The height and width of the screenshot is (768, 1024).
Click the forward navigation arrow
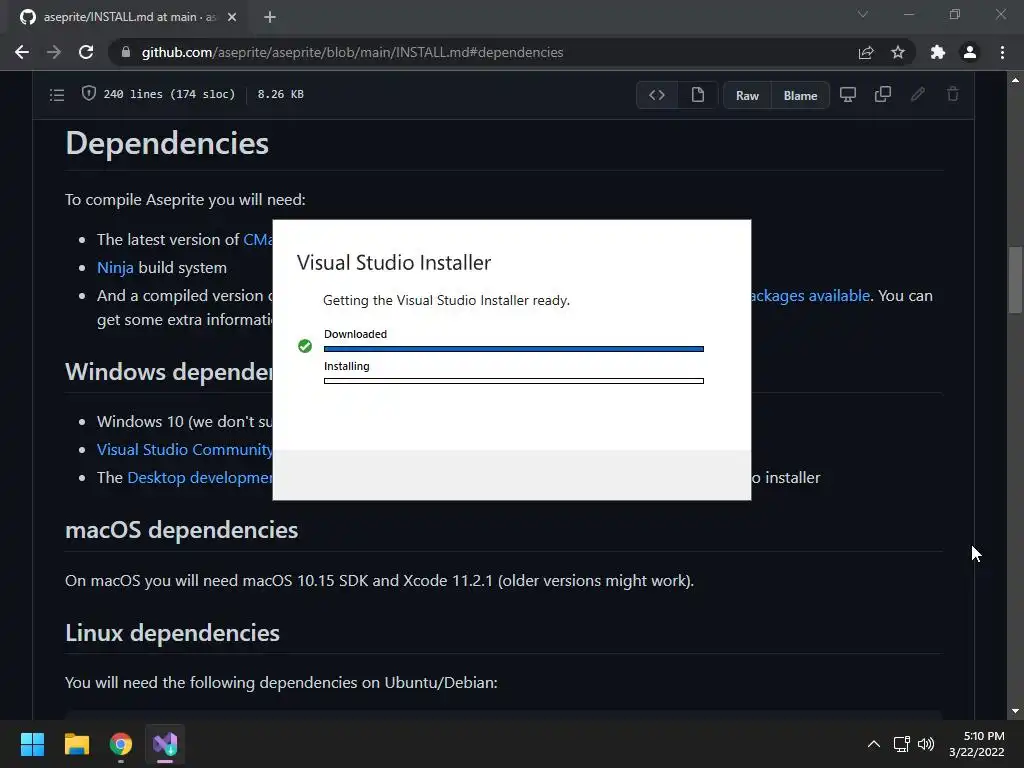pyautogui.click(x=54, y=52)
